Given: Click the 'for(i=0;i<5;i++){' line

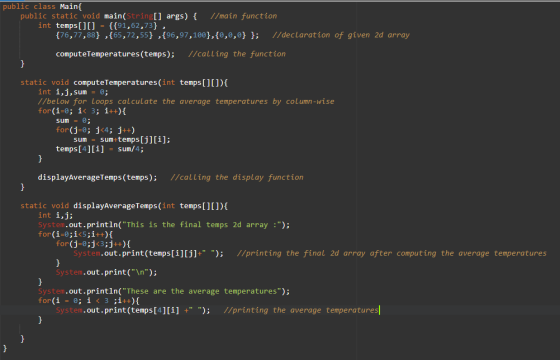Looking at the screenshot, I should click(75, 234).
